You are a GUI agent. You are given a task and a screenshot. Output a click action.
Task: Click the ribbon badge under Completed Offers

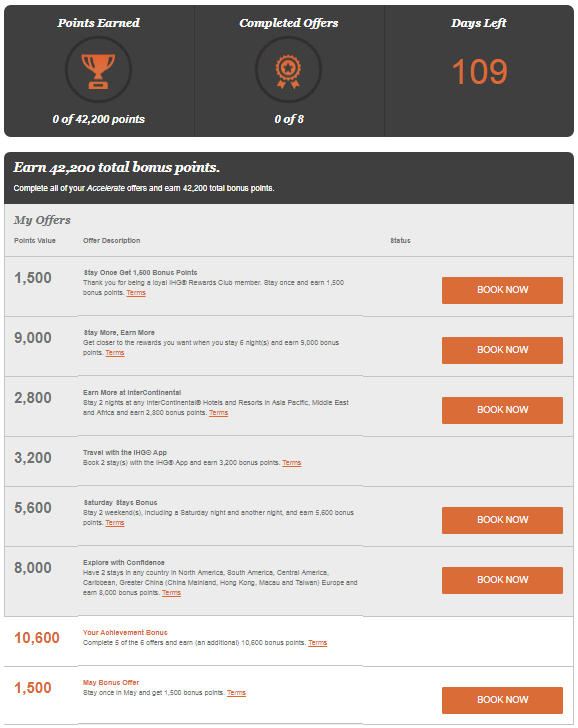[x=288, y=71]
